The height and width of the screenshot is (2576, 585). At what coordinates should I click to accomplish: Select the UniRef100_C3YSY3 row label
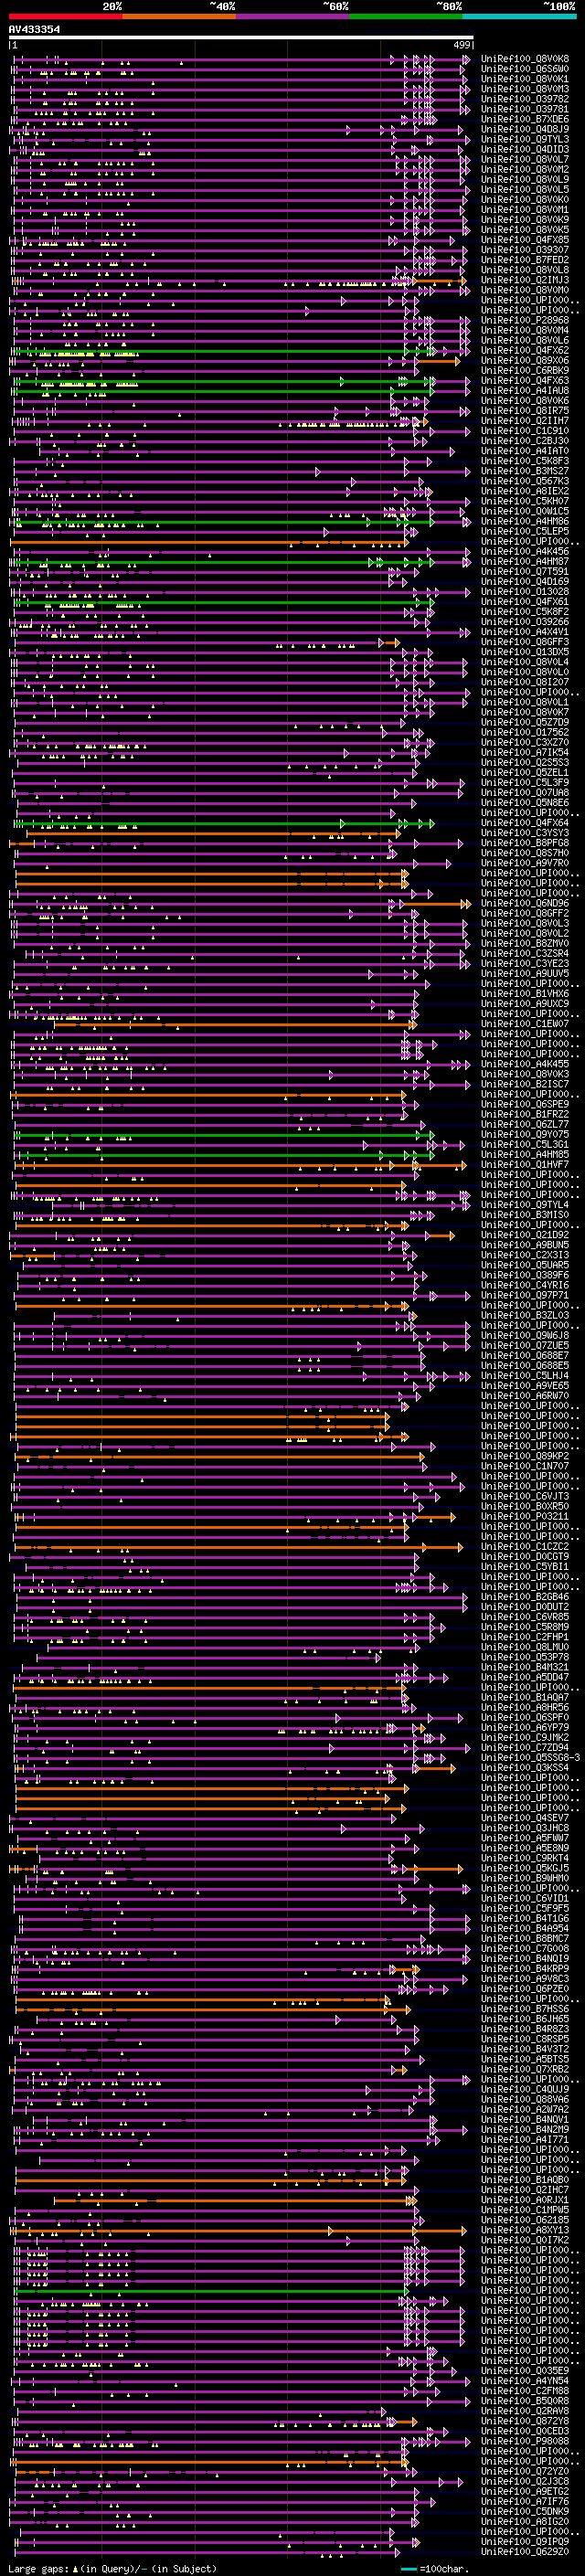[525, 833]
